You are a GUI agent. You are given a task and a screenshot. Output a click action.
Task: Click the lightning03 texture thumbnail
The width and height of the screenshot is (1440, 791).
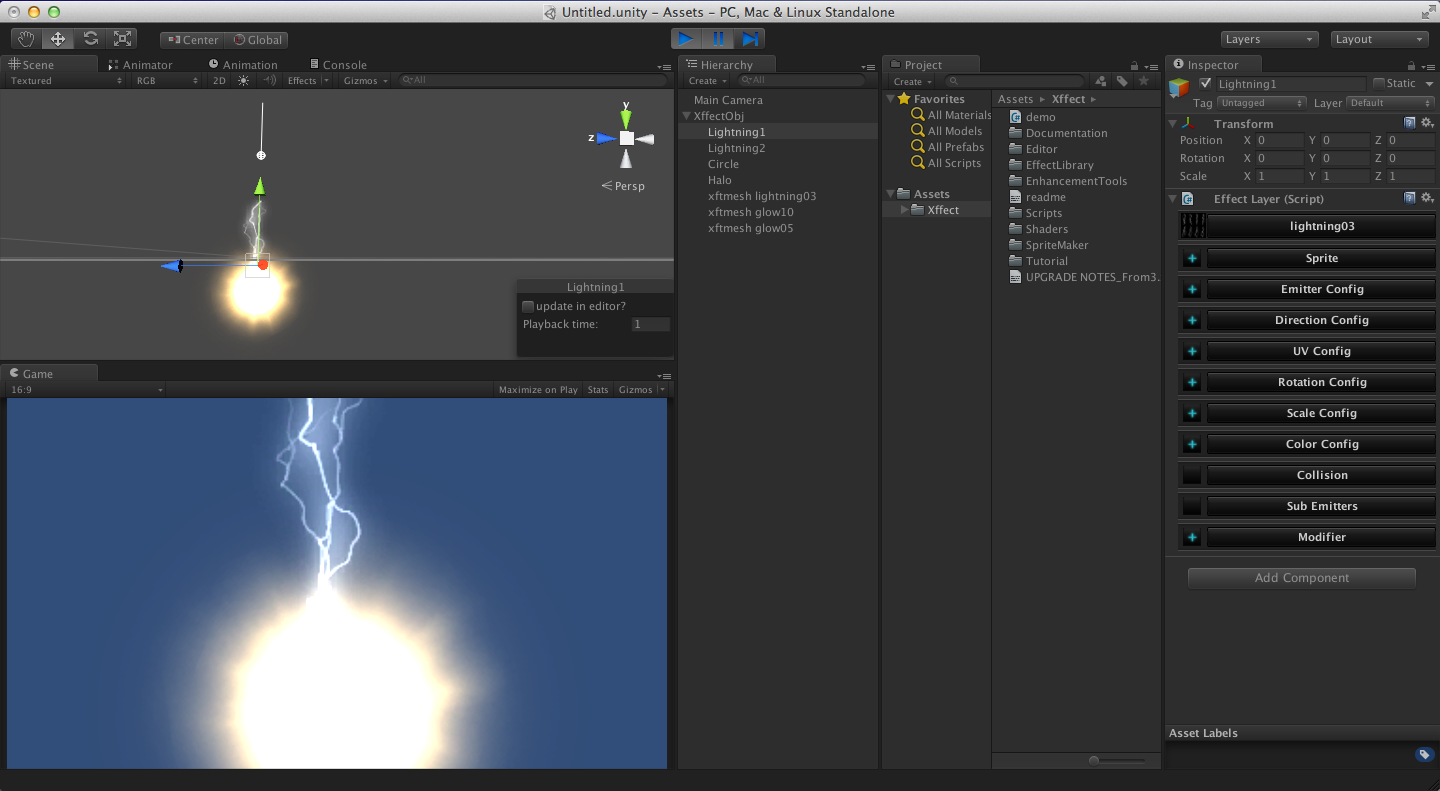(1193, 226)
